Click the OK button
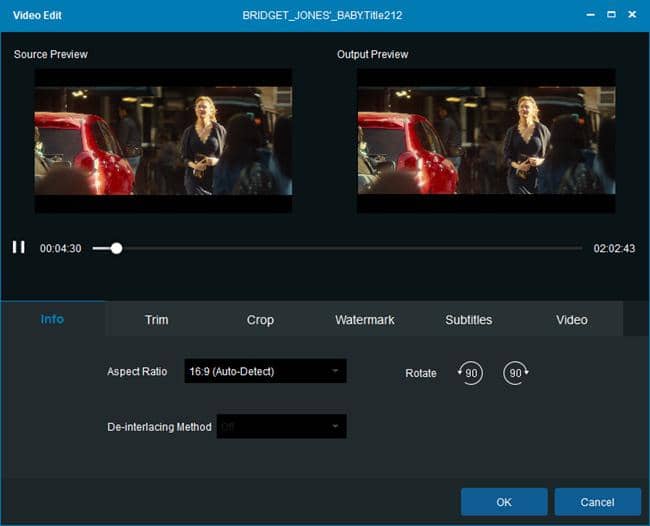Image resolution: width=650 pixels, height=526 pixels. 504,502
